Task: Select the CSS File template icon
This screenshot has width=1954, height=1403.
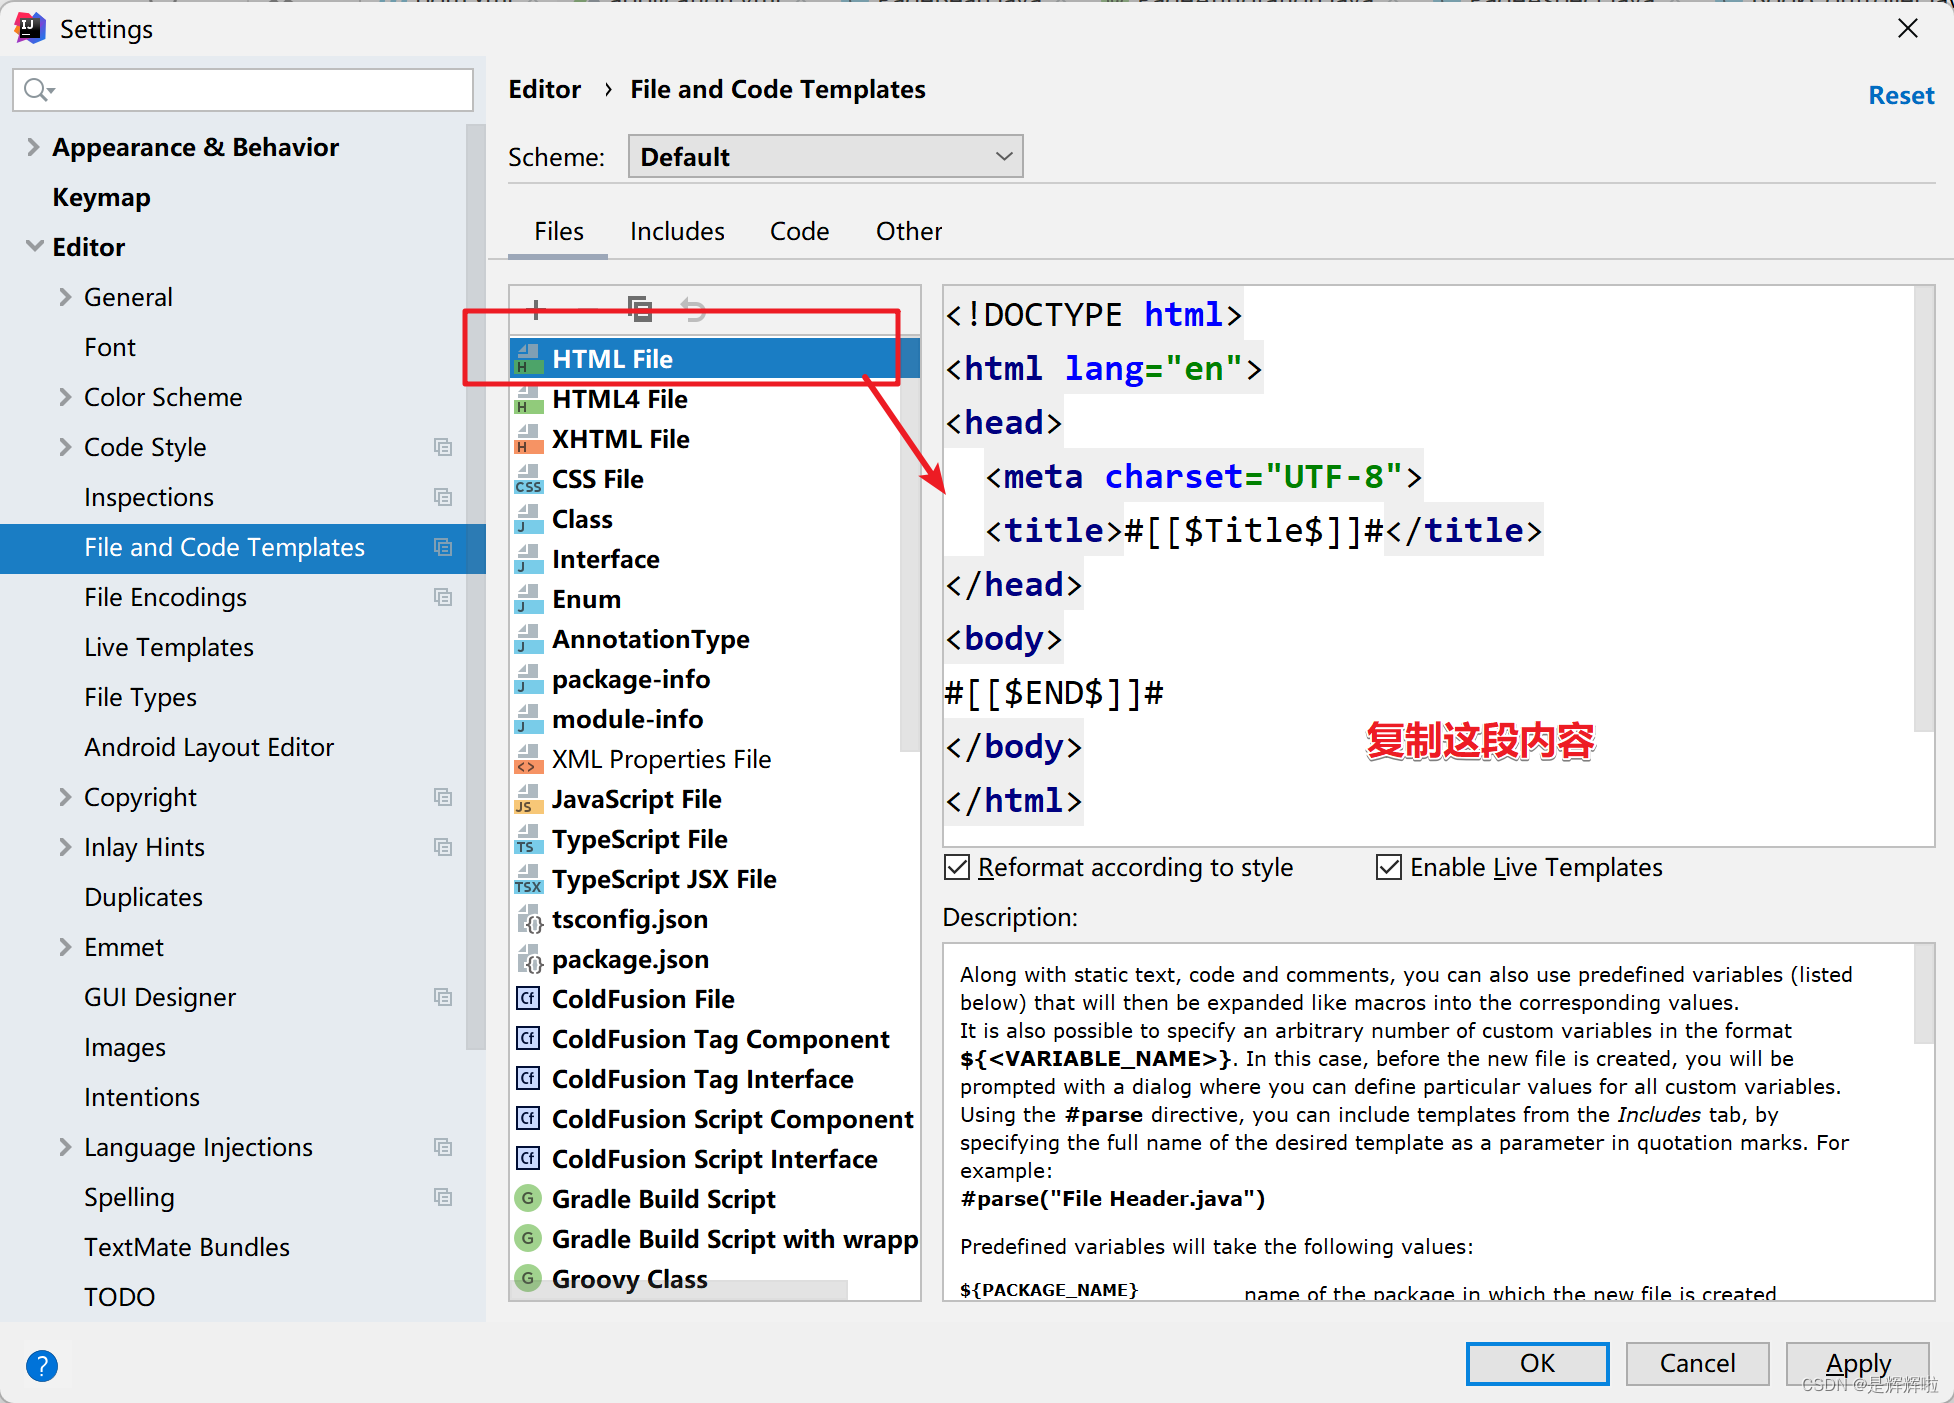Action: (x=528, y=480)
